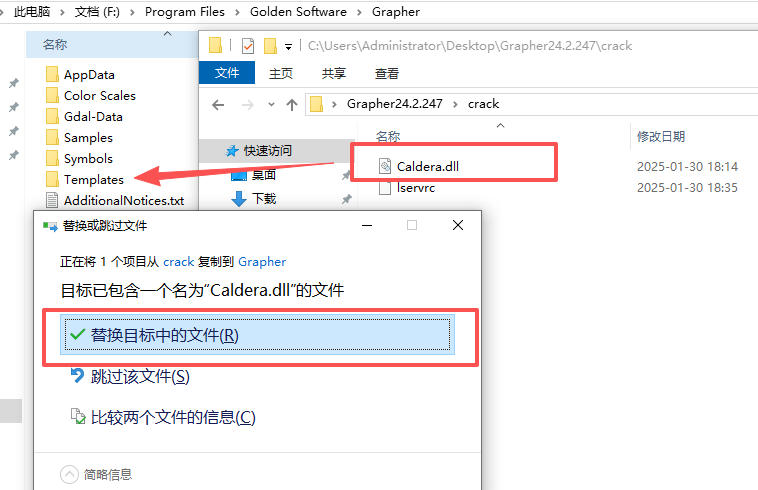The width and height of the screenshot is (758, 490).
Task: Sort by 修改日期 column
Action: [661, 136]
